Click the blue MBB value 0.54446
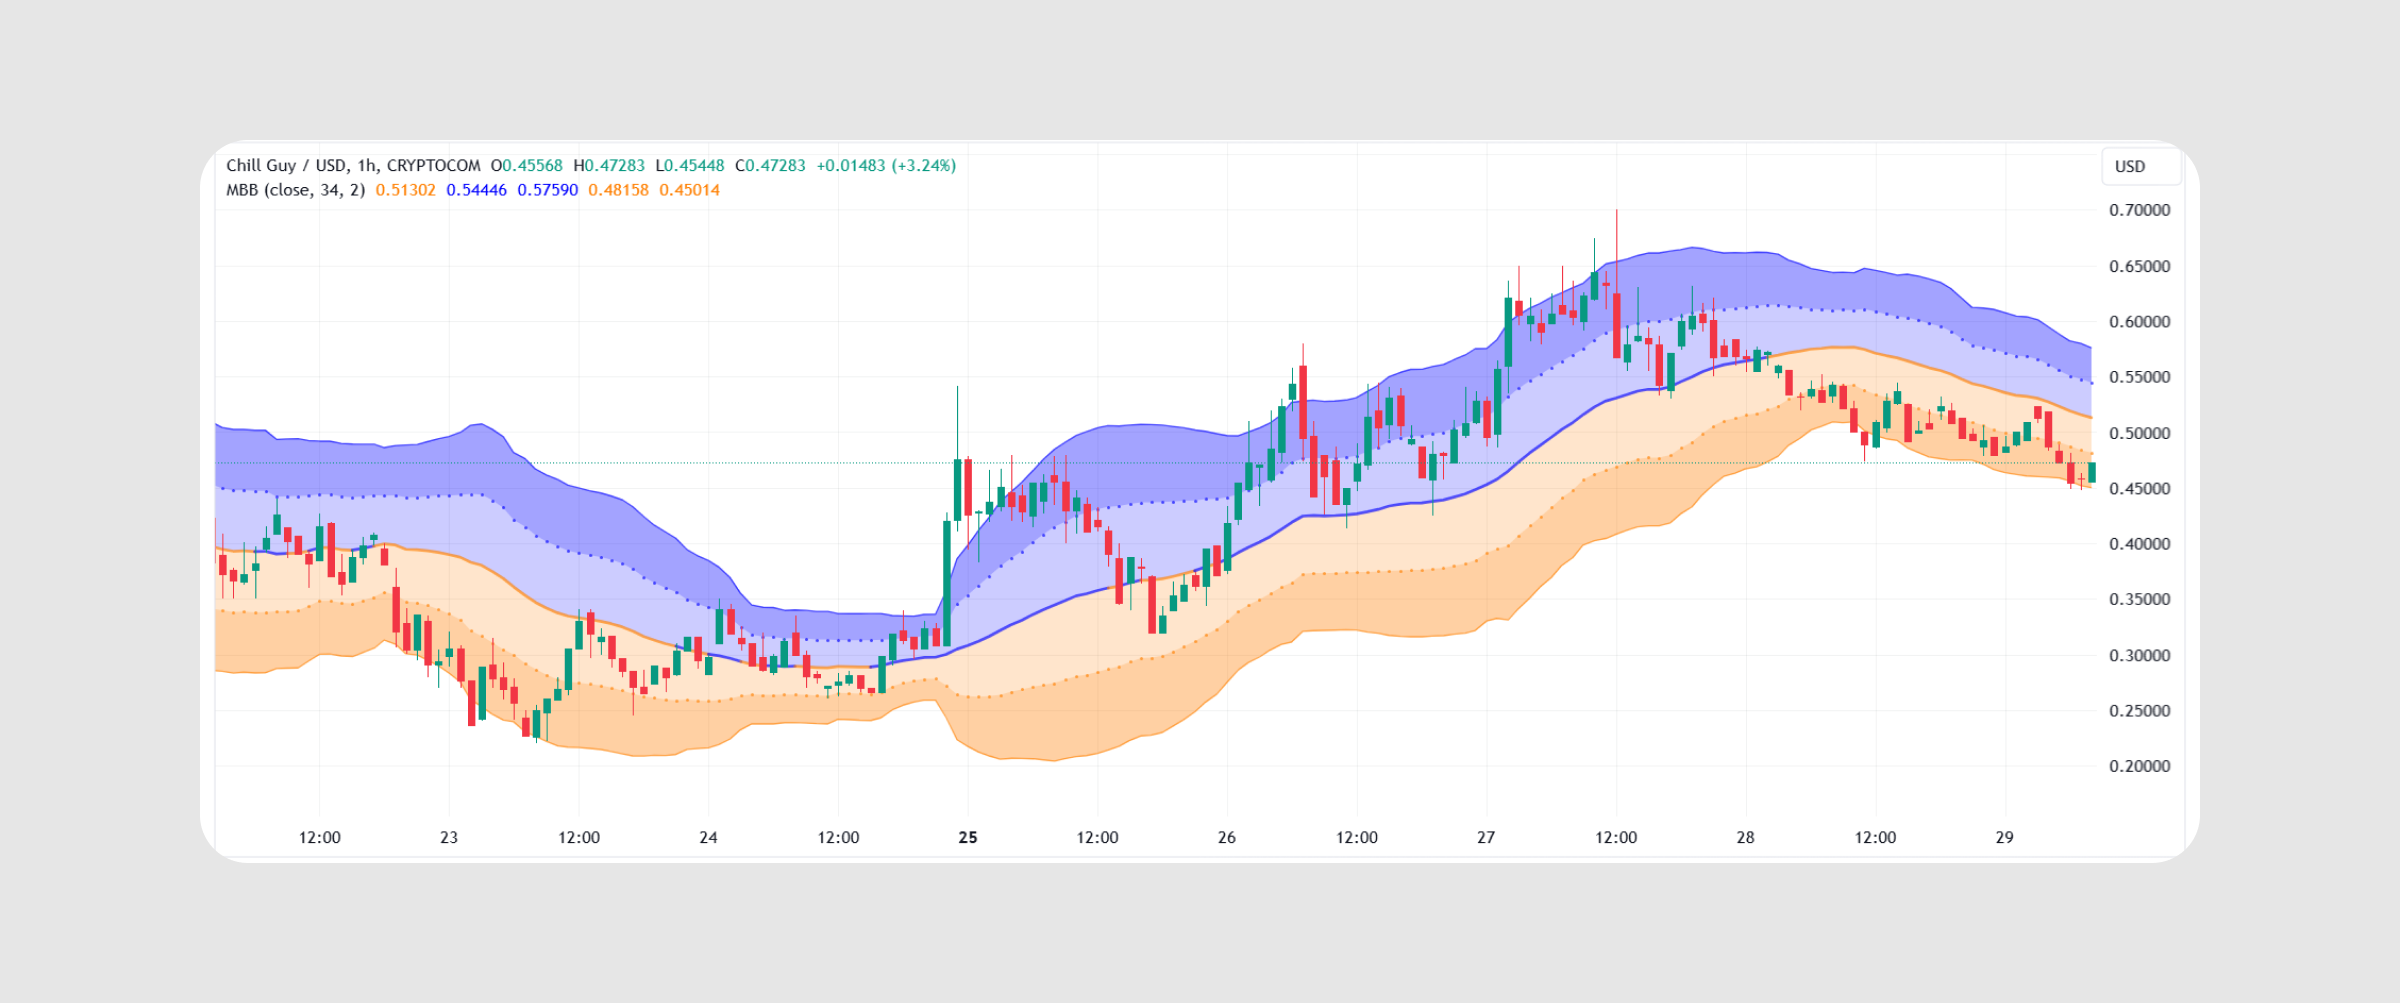Viewport: 2400px width, 1003px height. [476, 190]
